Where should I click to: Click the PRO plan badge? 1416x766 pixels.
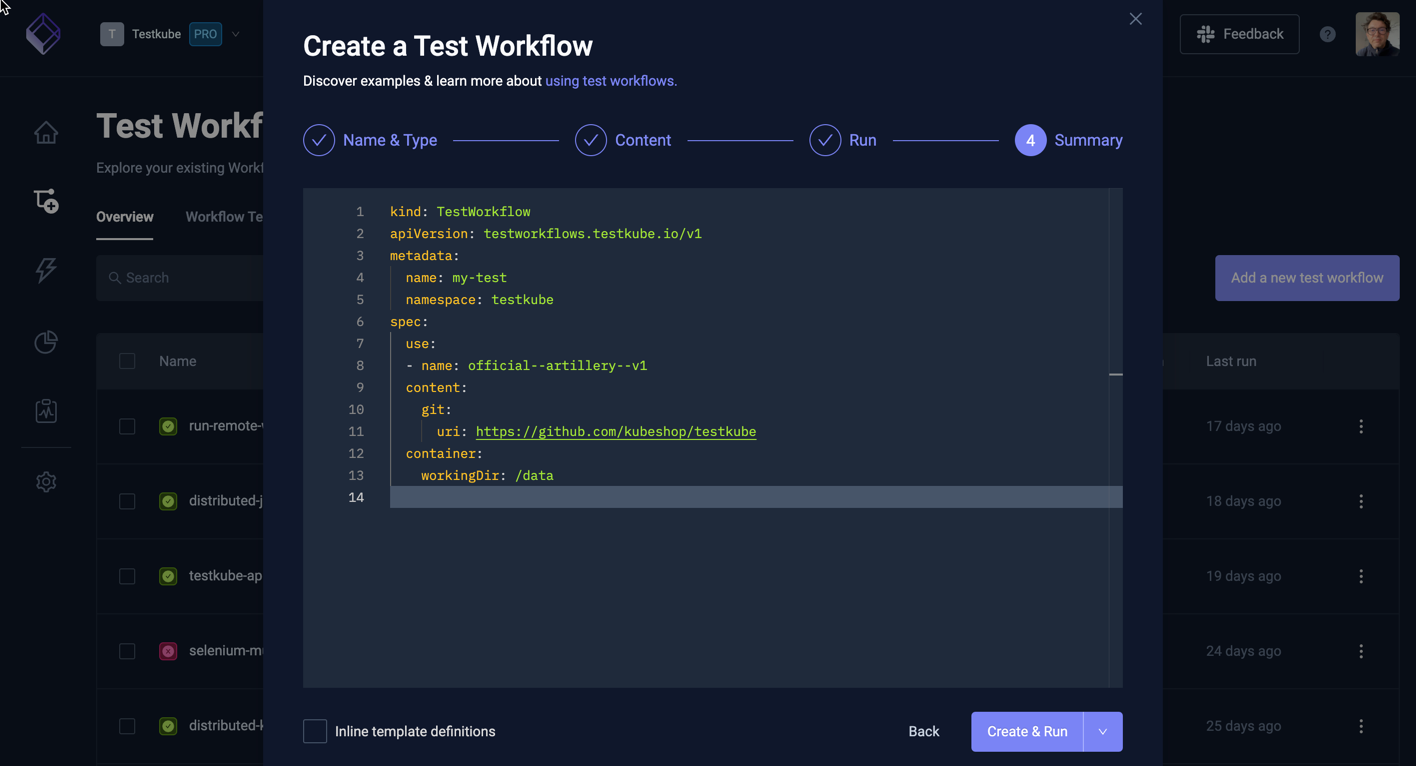click(206, 34)
